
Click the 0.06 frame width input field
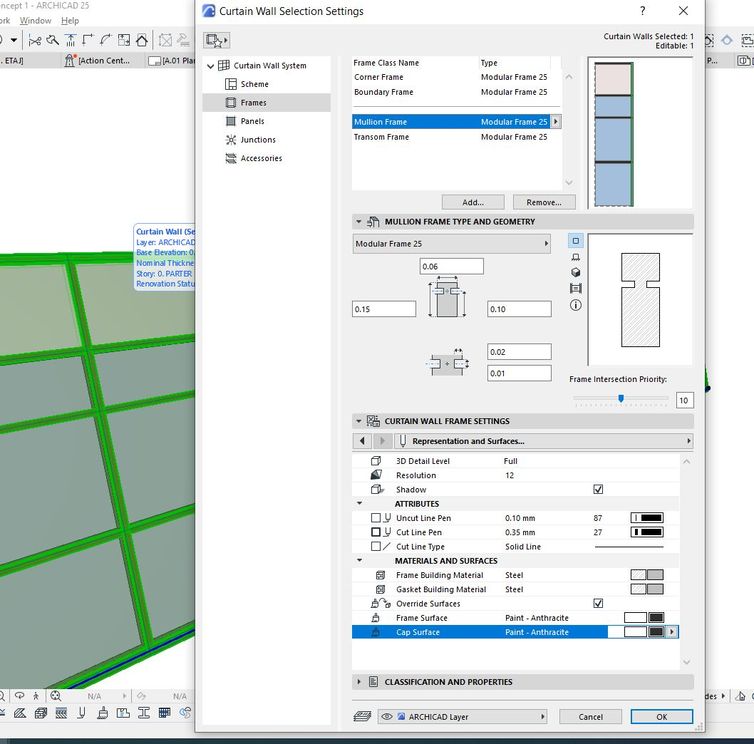click(451, 266)
